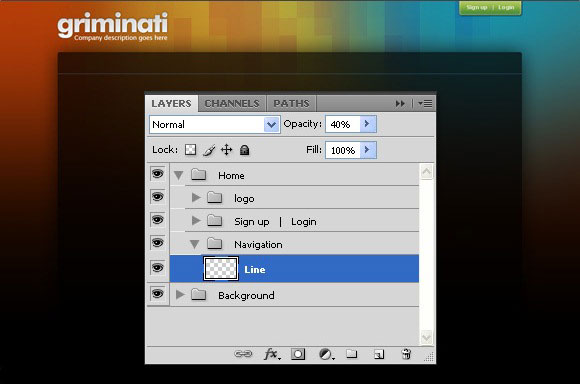Screen dimensions: 580x384
Task: Expand the Background group triangle
Action: point(180,295)
